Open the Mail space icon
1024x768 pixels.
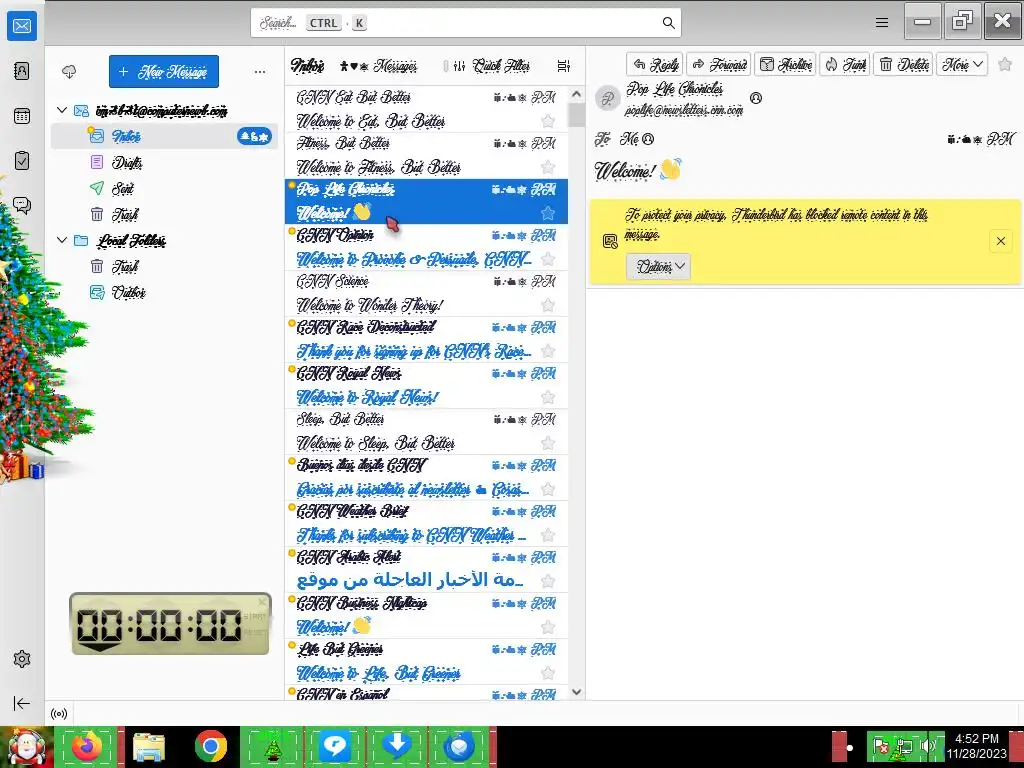22,26
